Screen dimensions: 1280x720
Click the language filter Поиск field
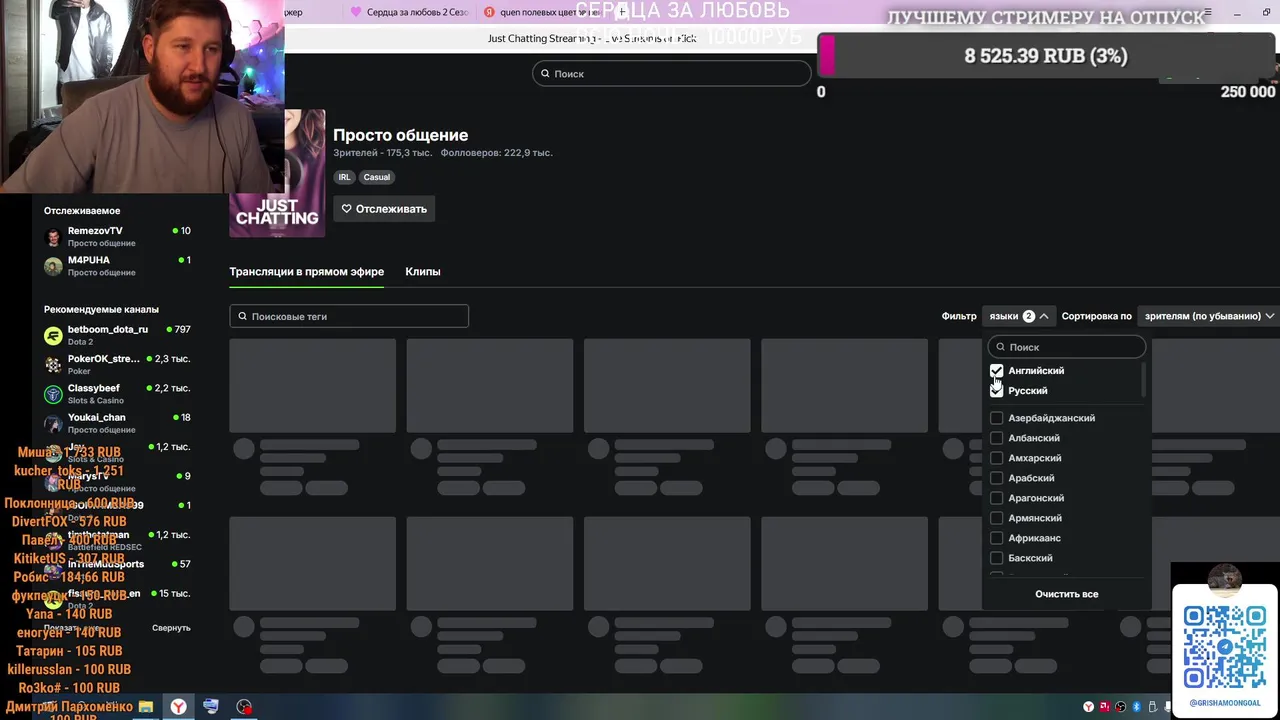pos(1066,347)
